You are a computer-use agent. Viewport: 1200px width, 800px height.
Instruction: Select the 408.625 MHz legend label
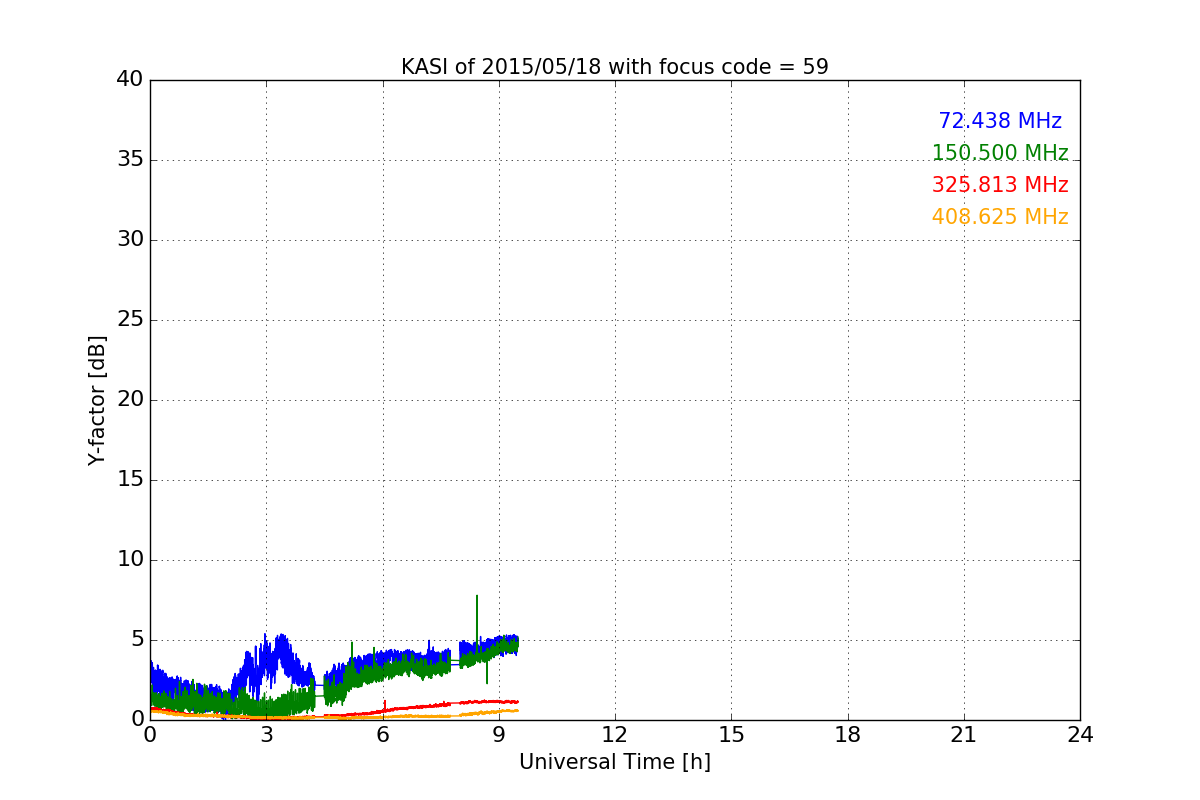1000,217
